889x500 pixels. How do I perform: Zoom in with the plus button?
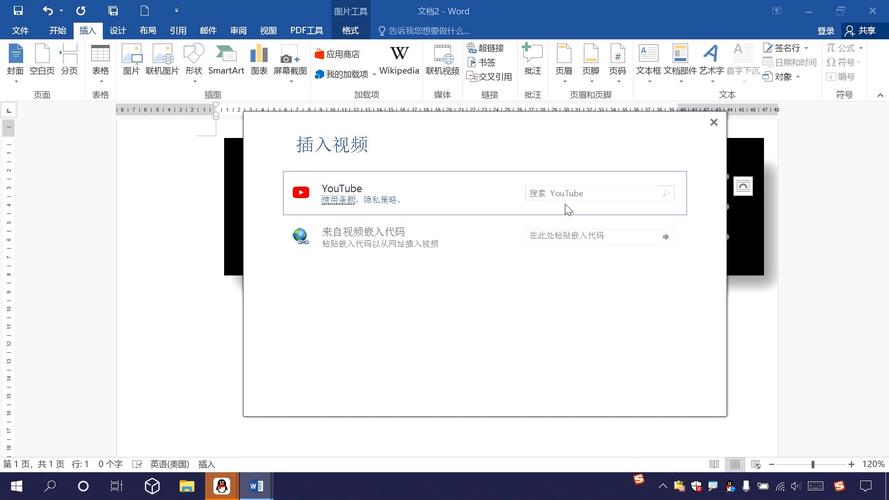(x=851, y=464)
